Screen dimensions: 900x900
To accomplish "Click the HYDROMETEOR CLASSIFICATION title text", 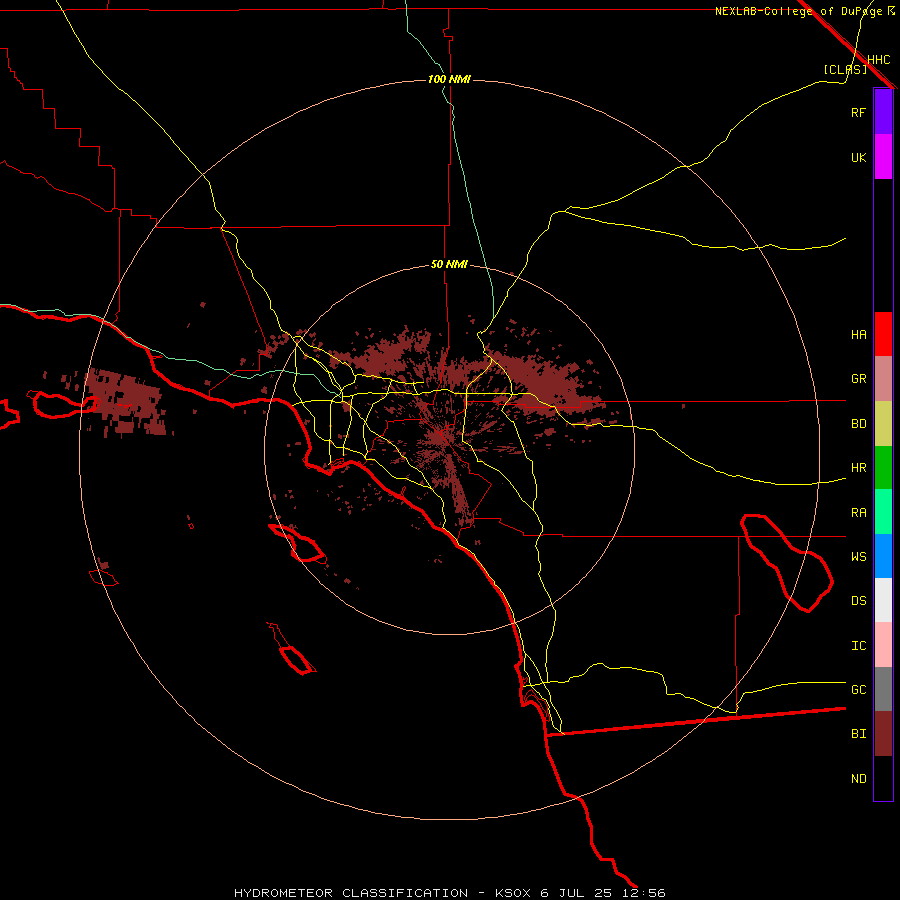I will pyautogui.click(x=351, y=893).
